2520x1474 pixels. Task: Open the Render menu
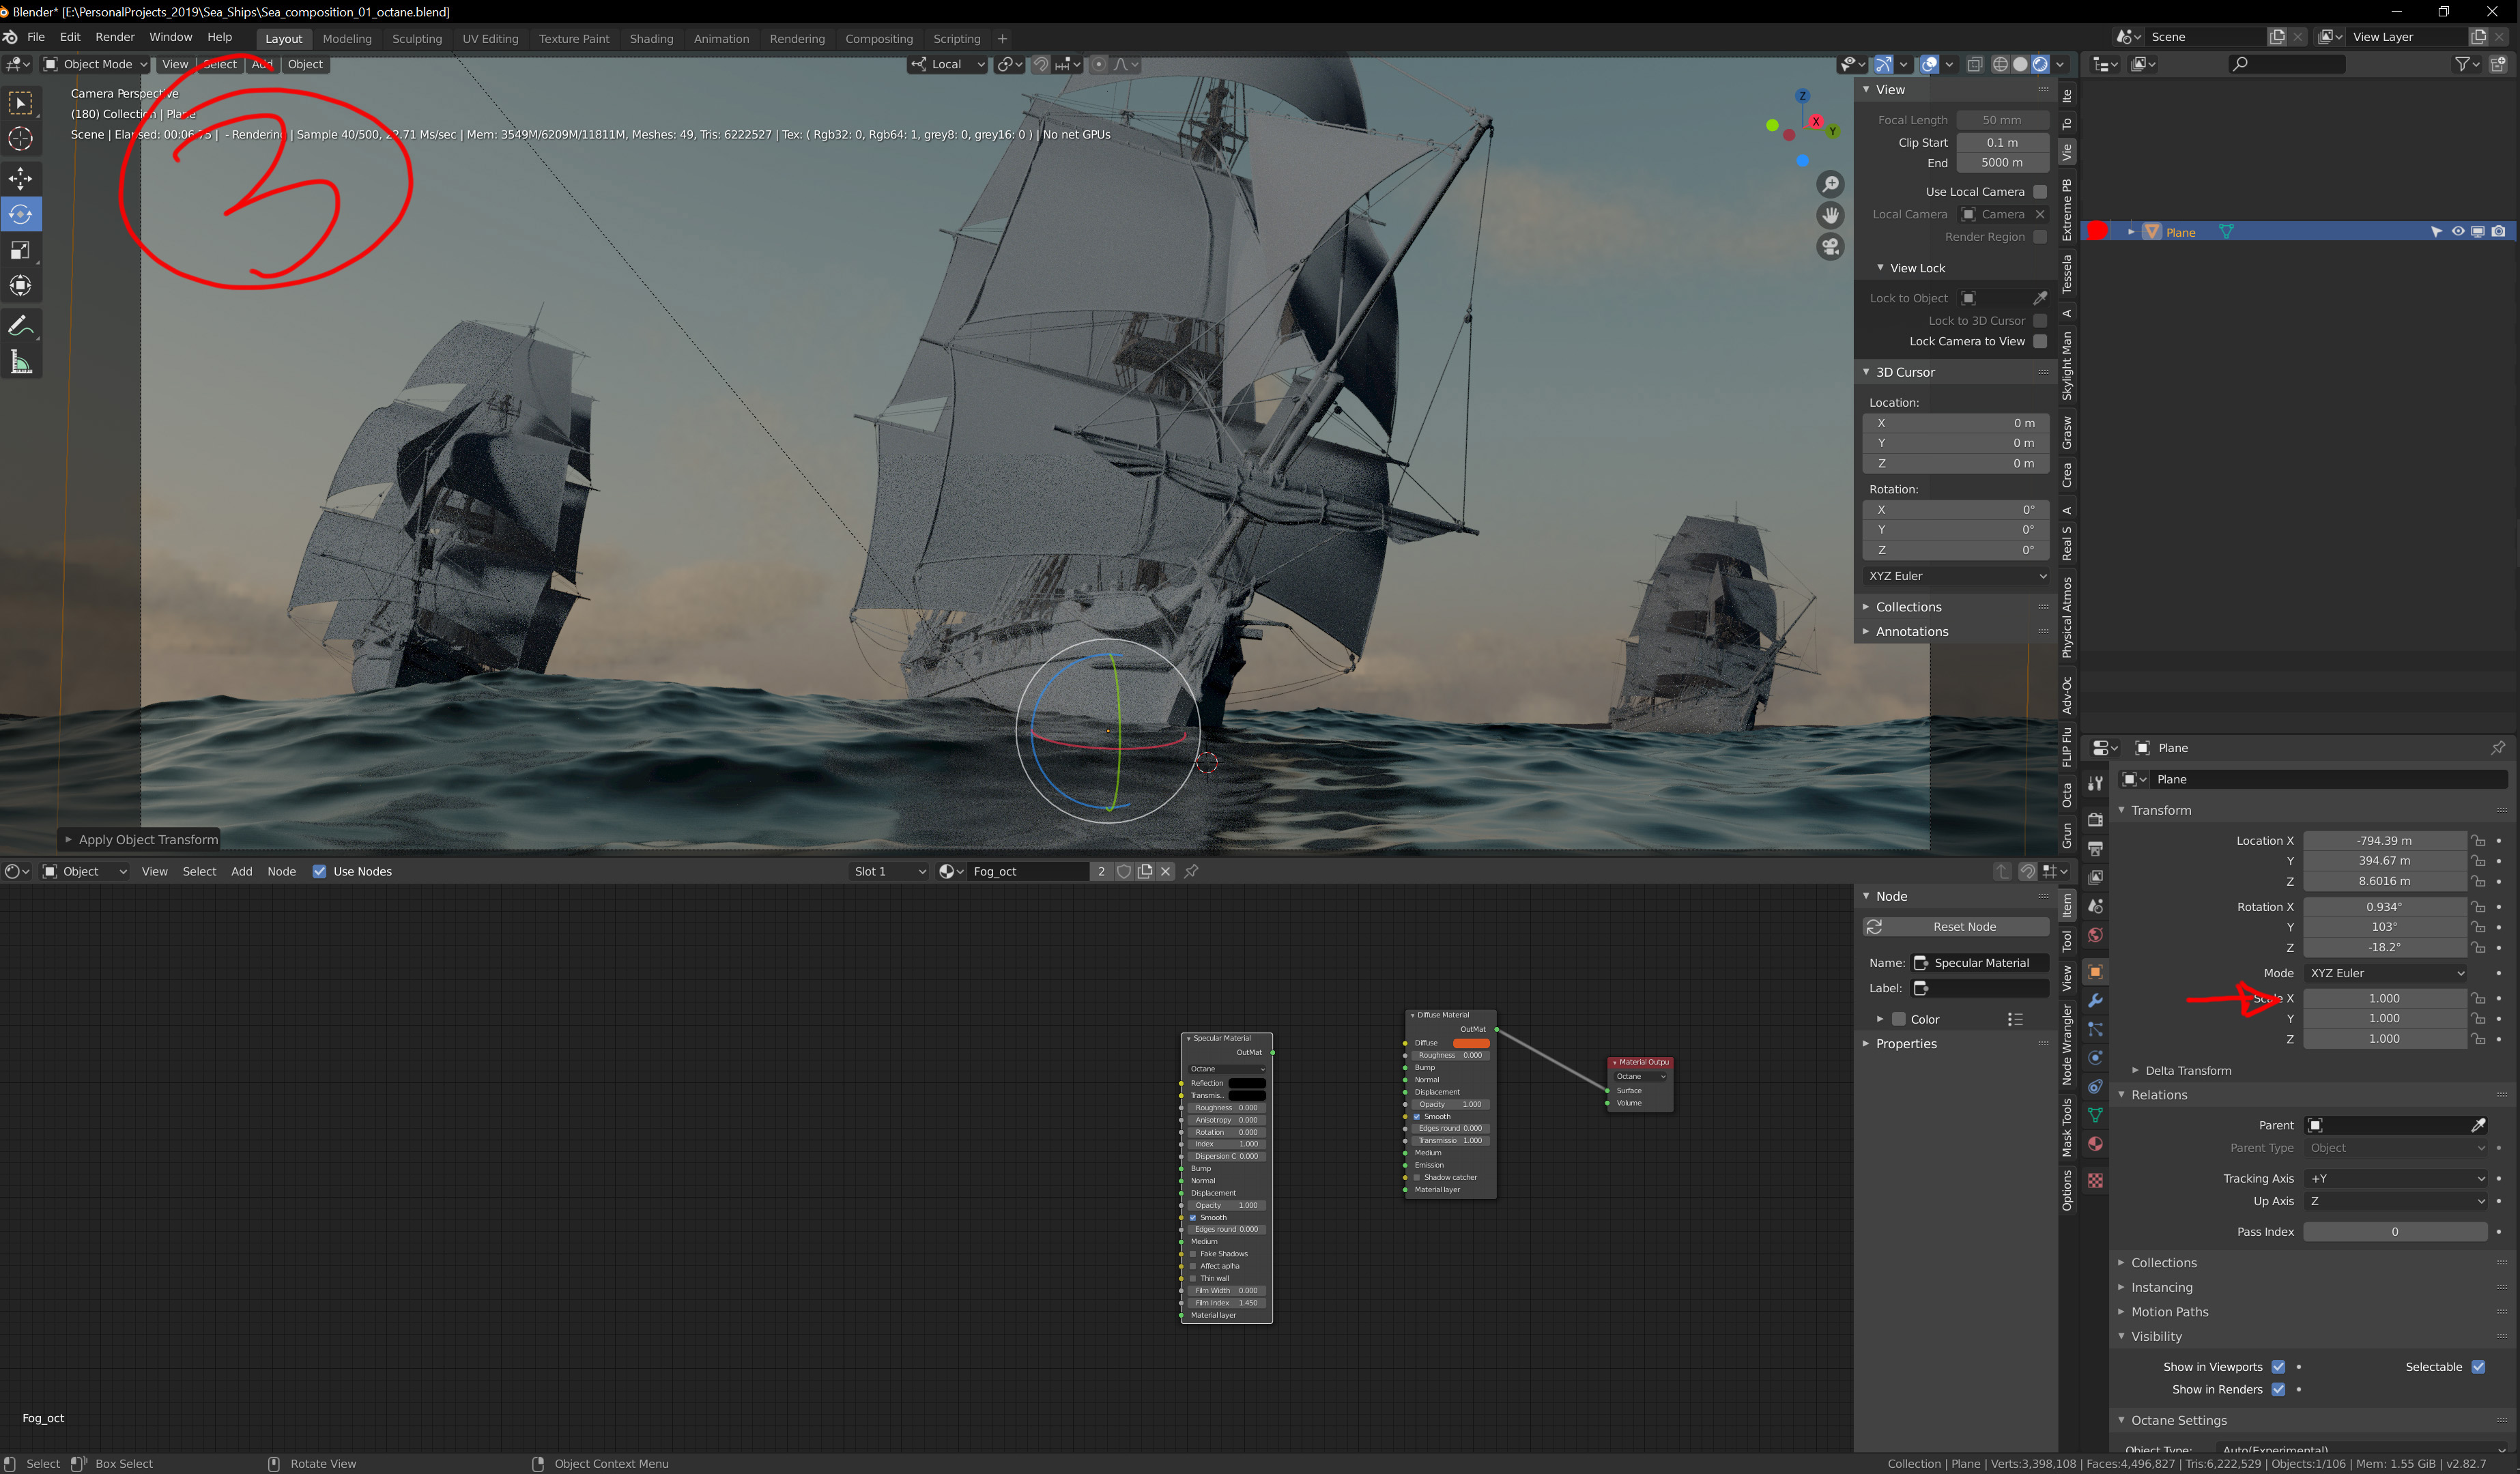pos(115,37)
